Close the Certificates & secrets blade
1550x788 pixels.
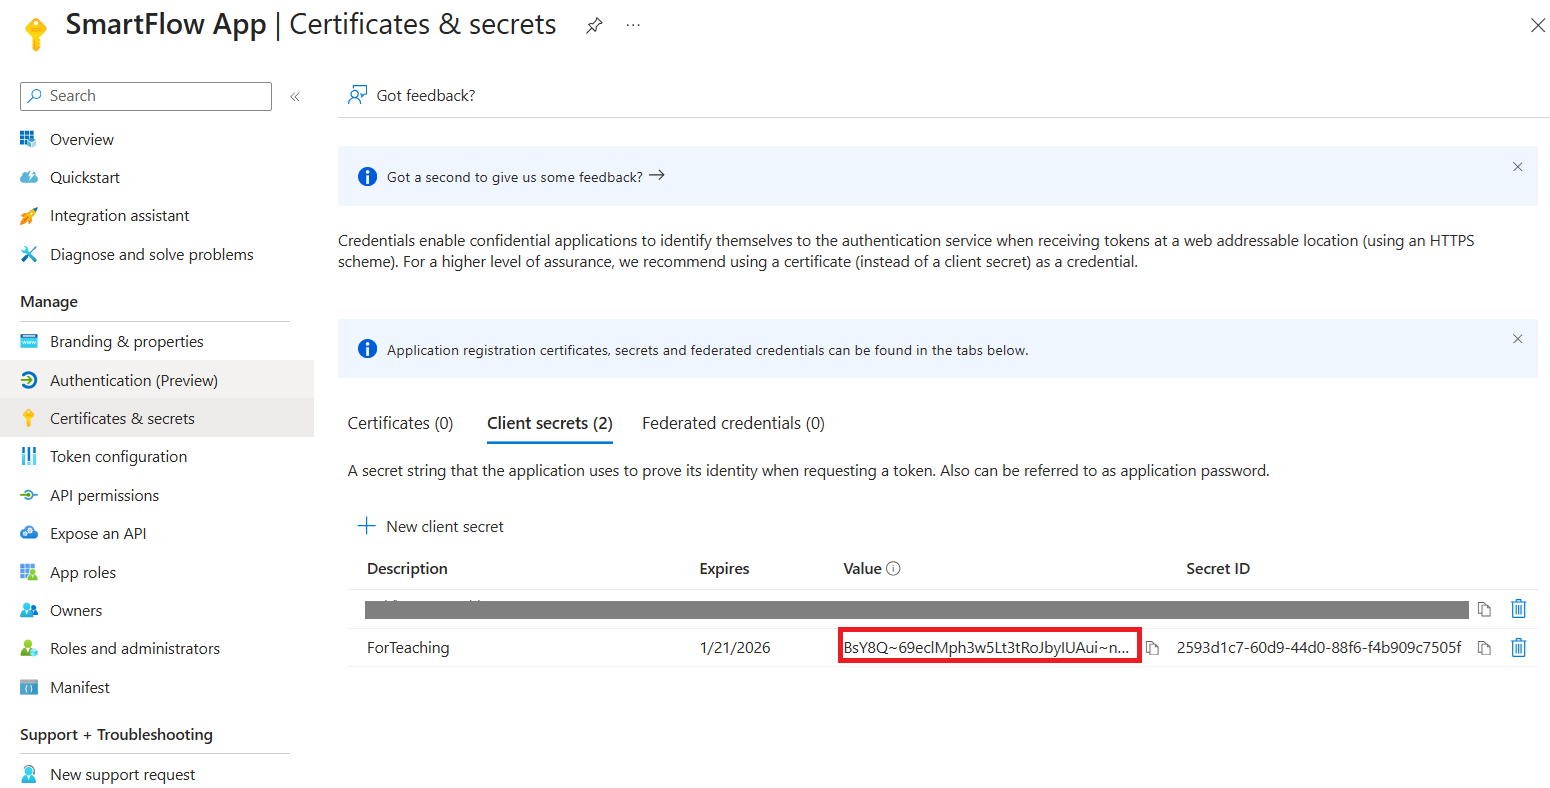pos(1538,25)
